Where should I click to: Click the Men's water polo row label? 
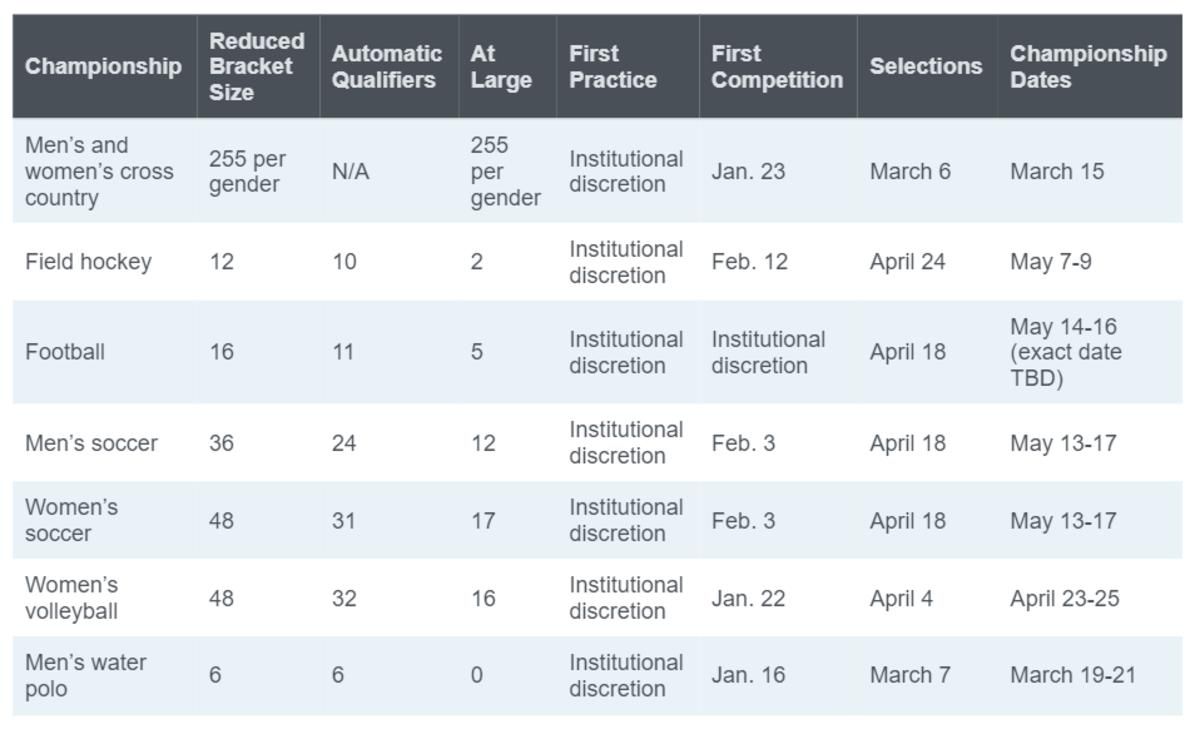tap(86, 675)
